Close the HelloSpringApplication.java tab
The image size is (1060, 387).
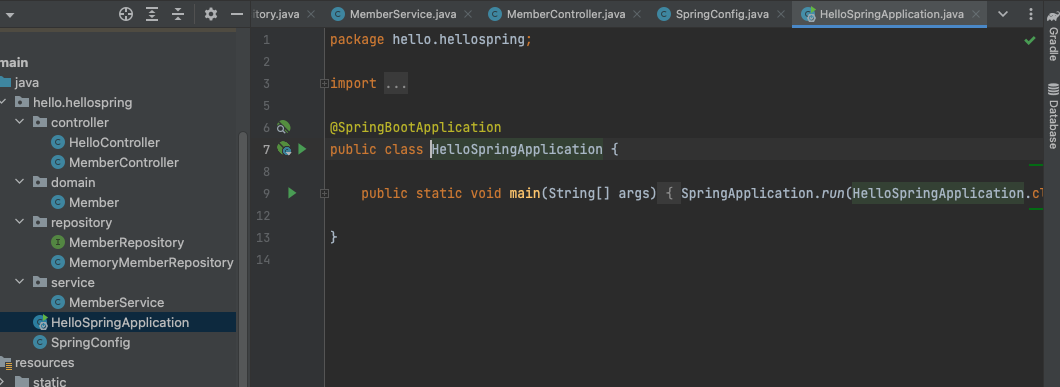pyautogui.click(x=975, y=14)
